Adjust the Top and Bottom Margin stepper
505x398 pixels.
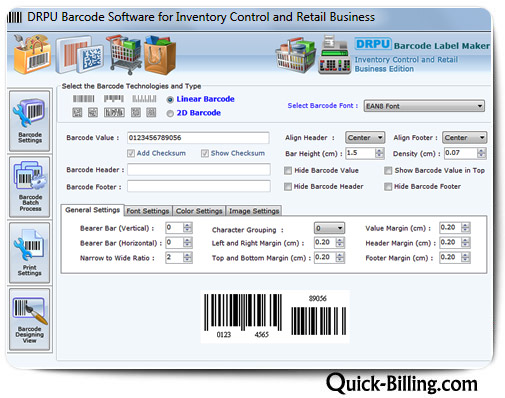[x=340, y=257]
